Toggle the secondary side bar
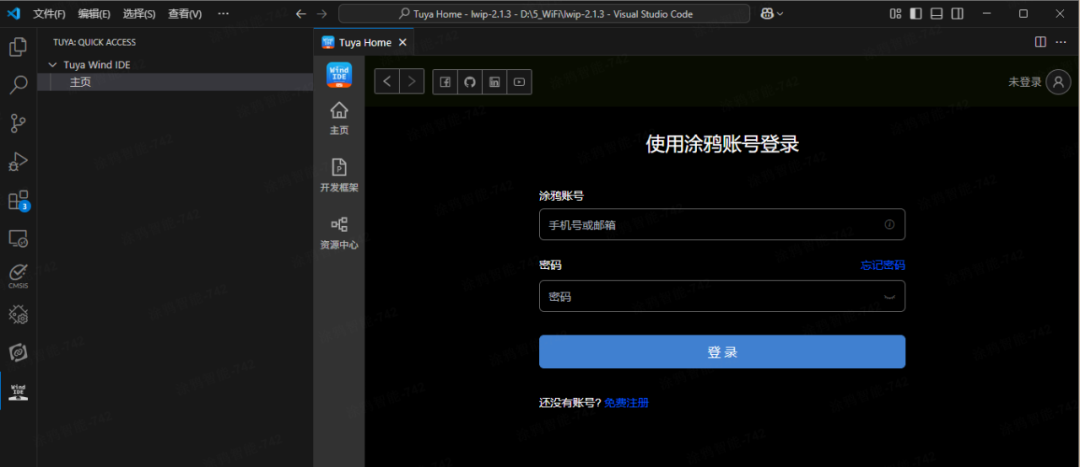Image resolution: width=1080 pixels, height=467 pixels. pos(957,14)
